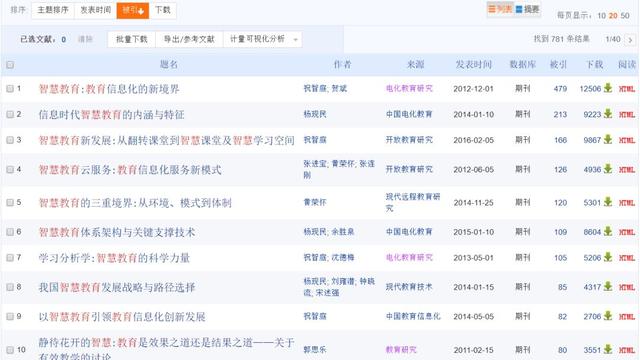
Task: Click 批量下载 button
Action: (131, 39)
